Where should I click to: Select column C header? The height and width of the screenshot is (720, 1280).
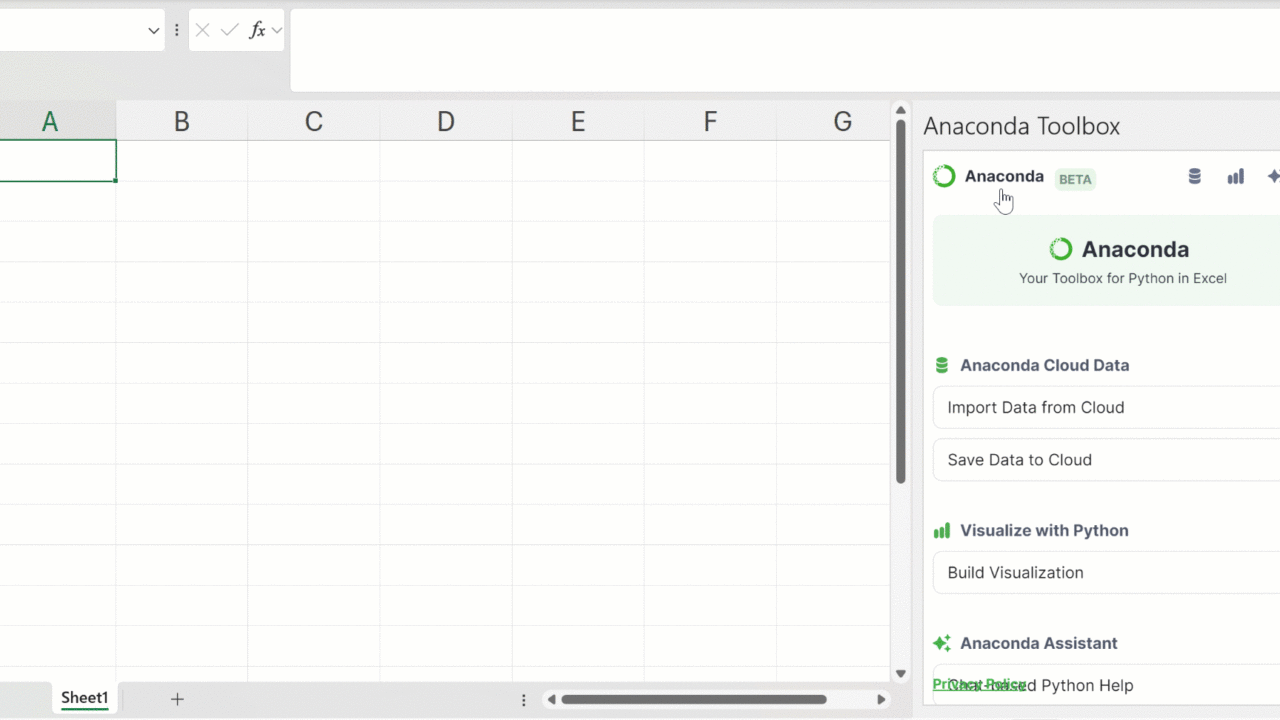click(x=314, y=121)
